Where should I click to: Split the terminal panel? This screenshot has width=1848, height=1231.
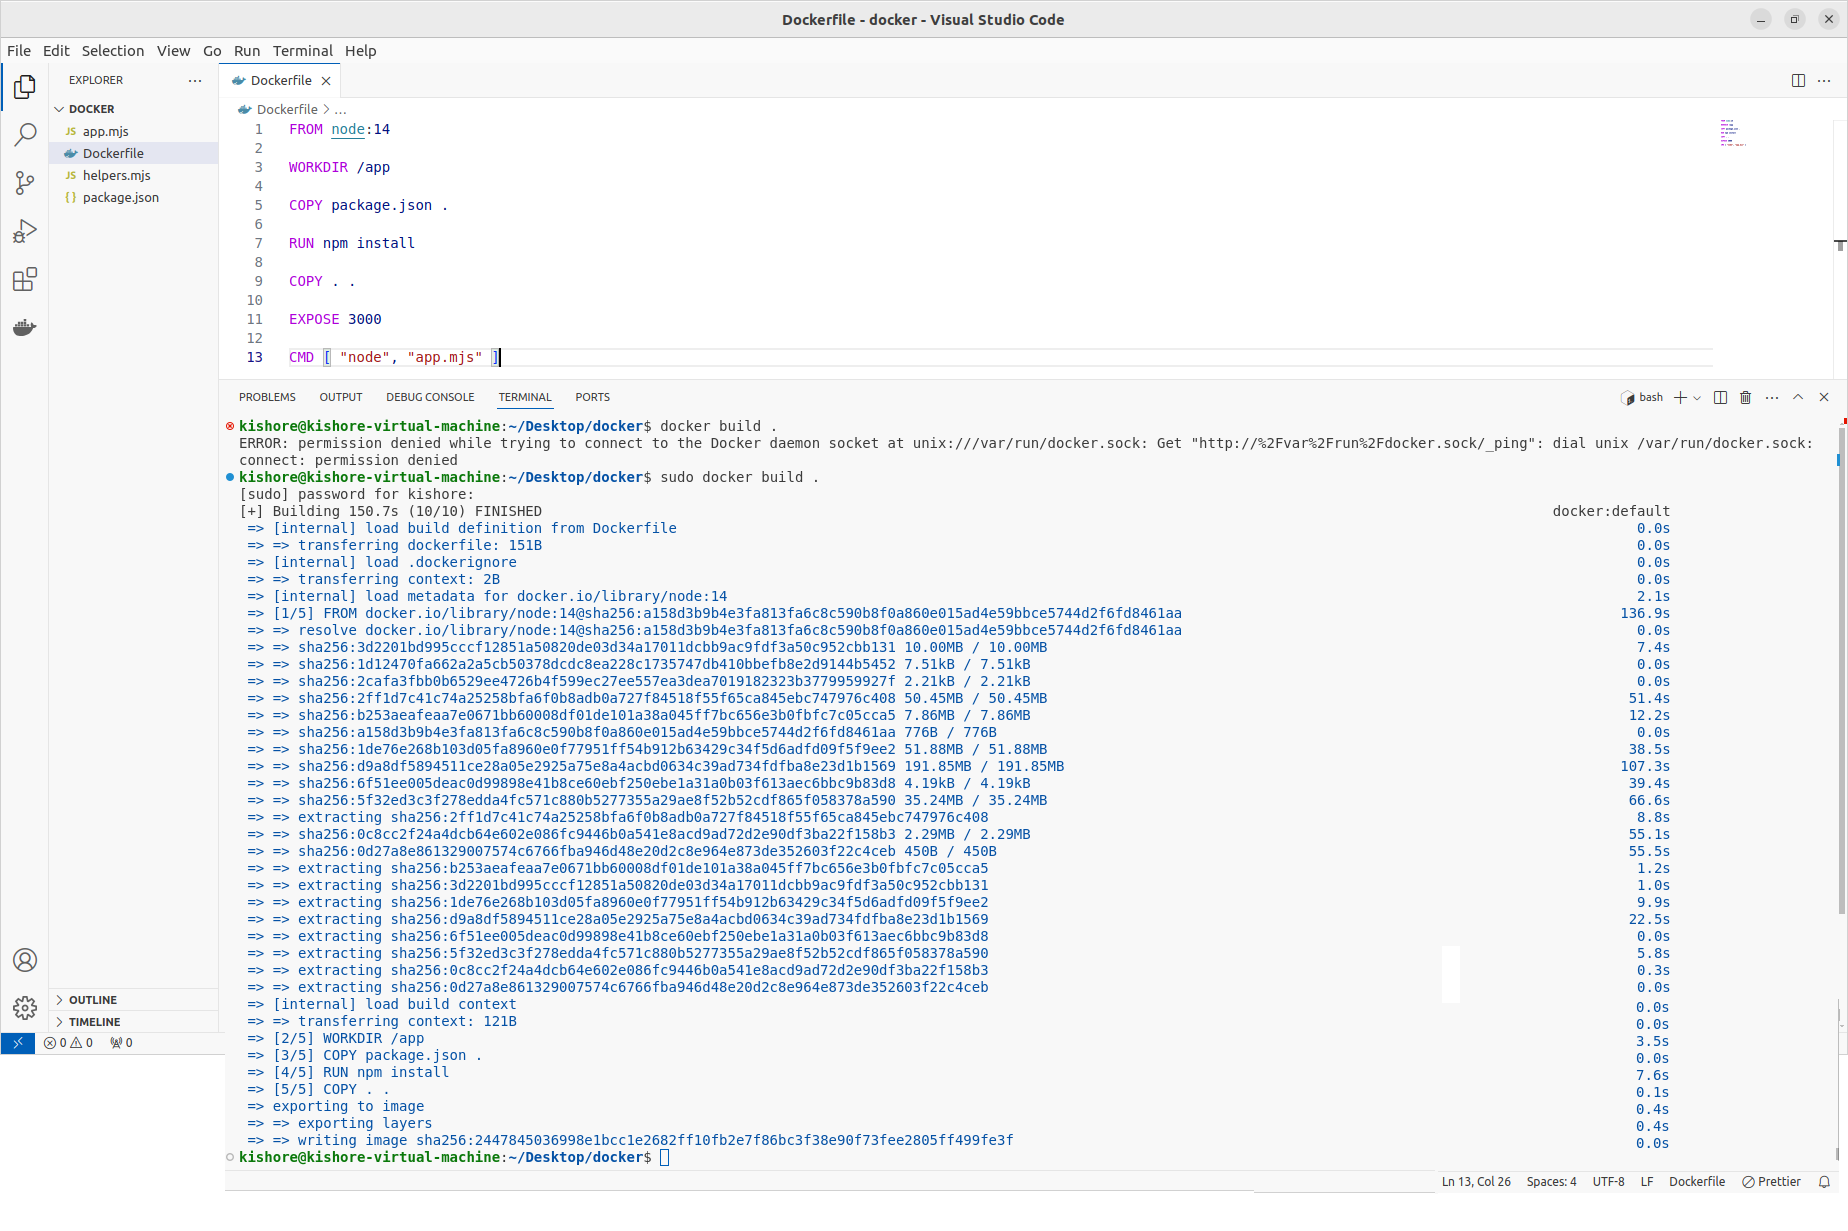[1720, 397]
